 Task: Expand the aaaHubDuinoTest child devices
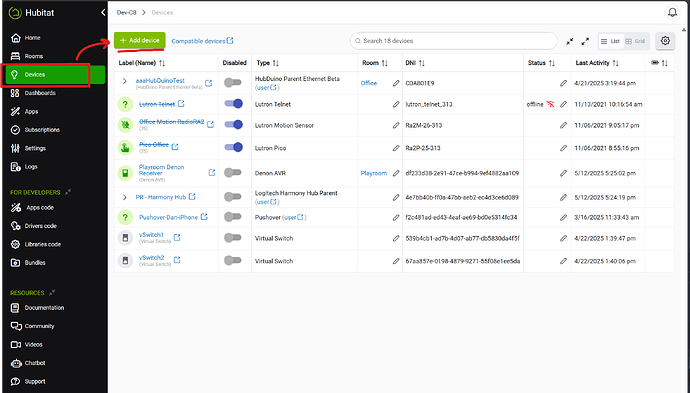coord(125,81)
